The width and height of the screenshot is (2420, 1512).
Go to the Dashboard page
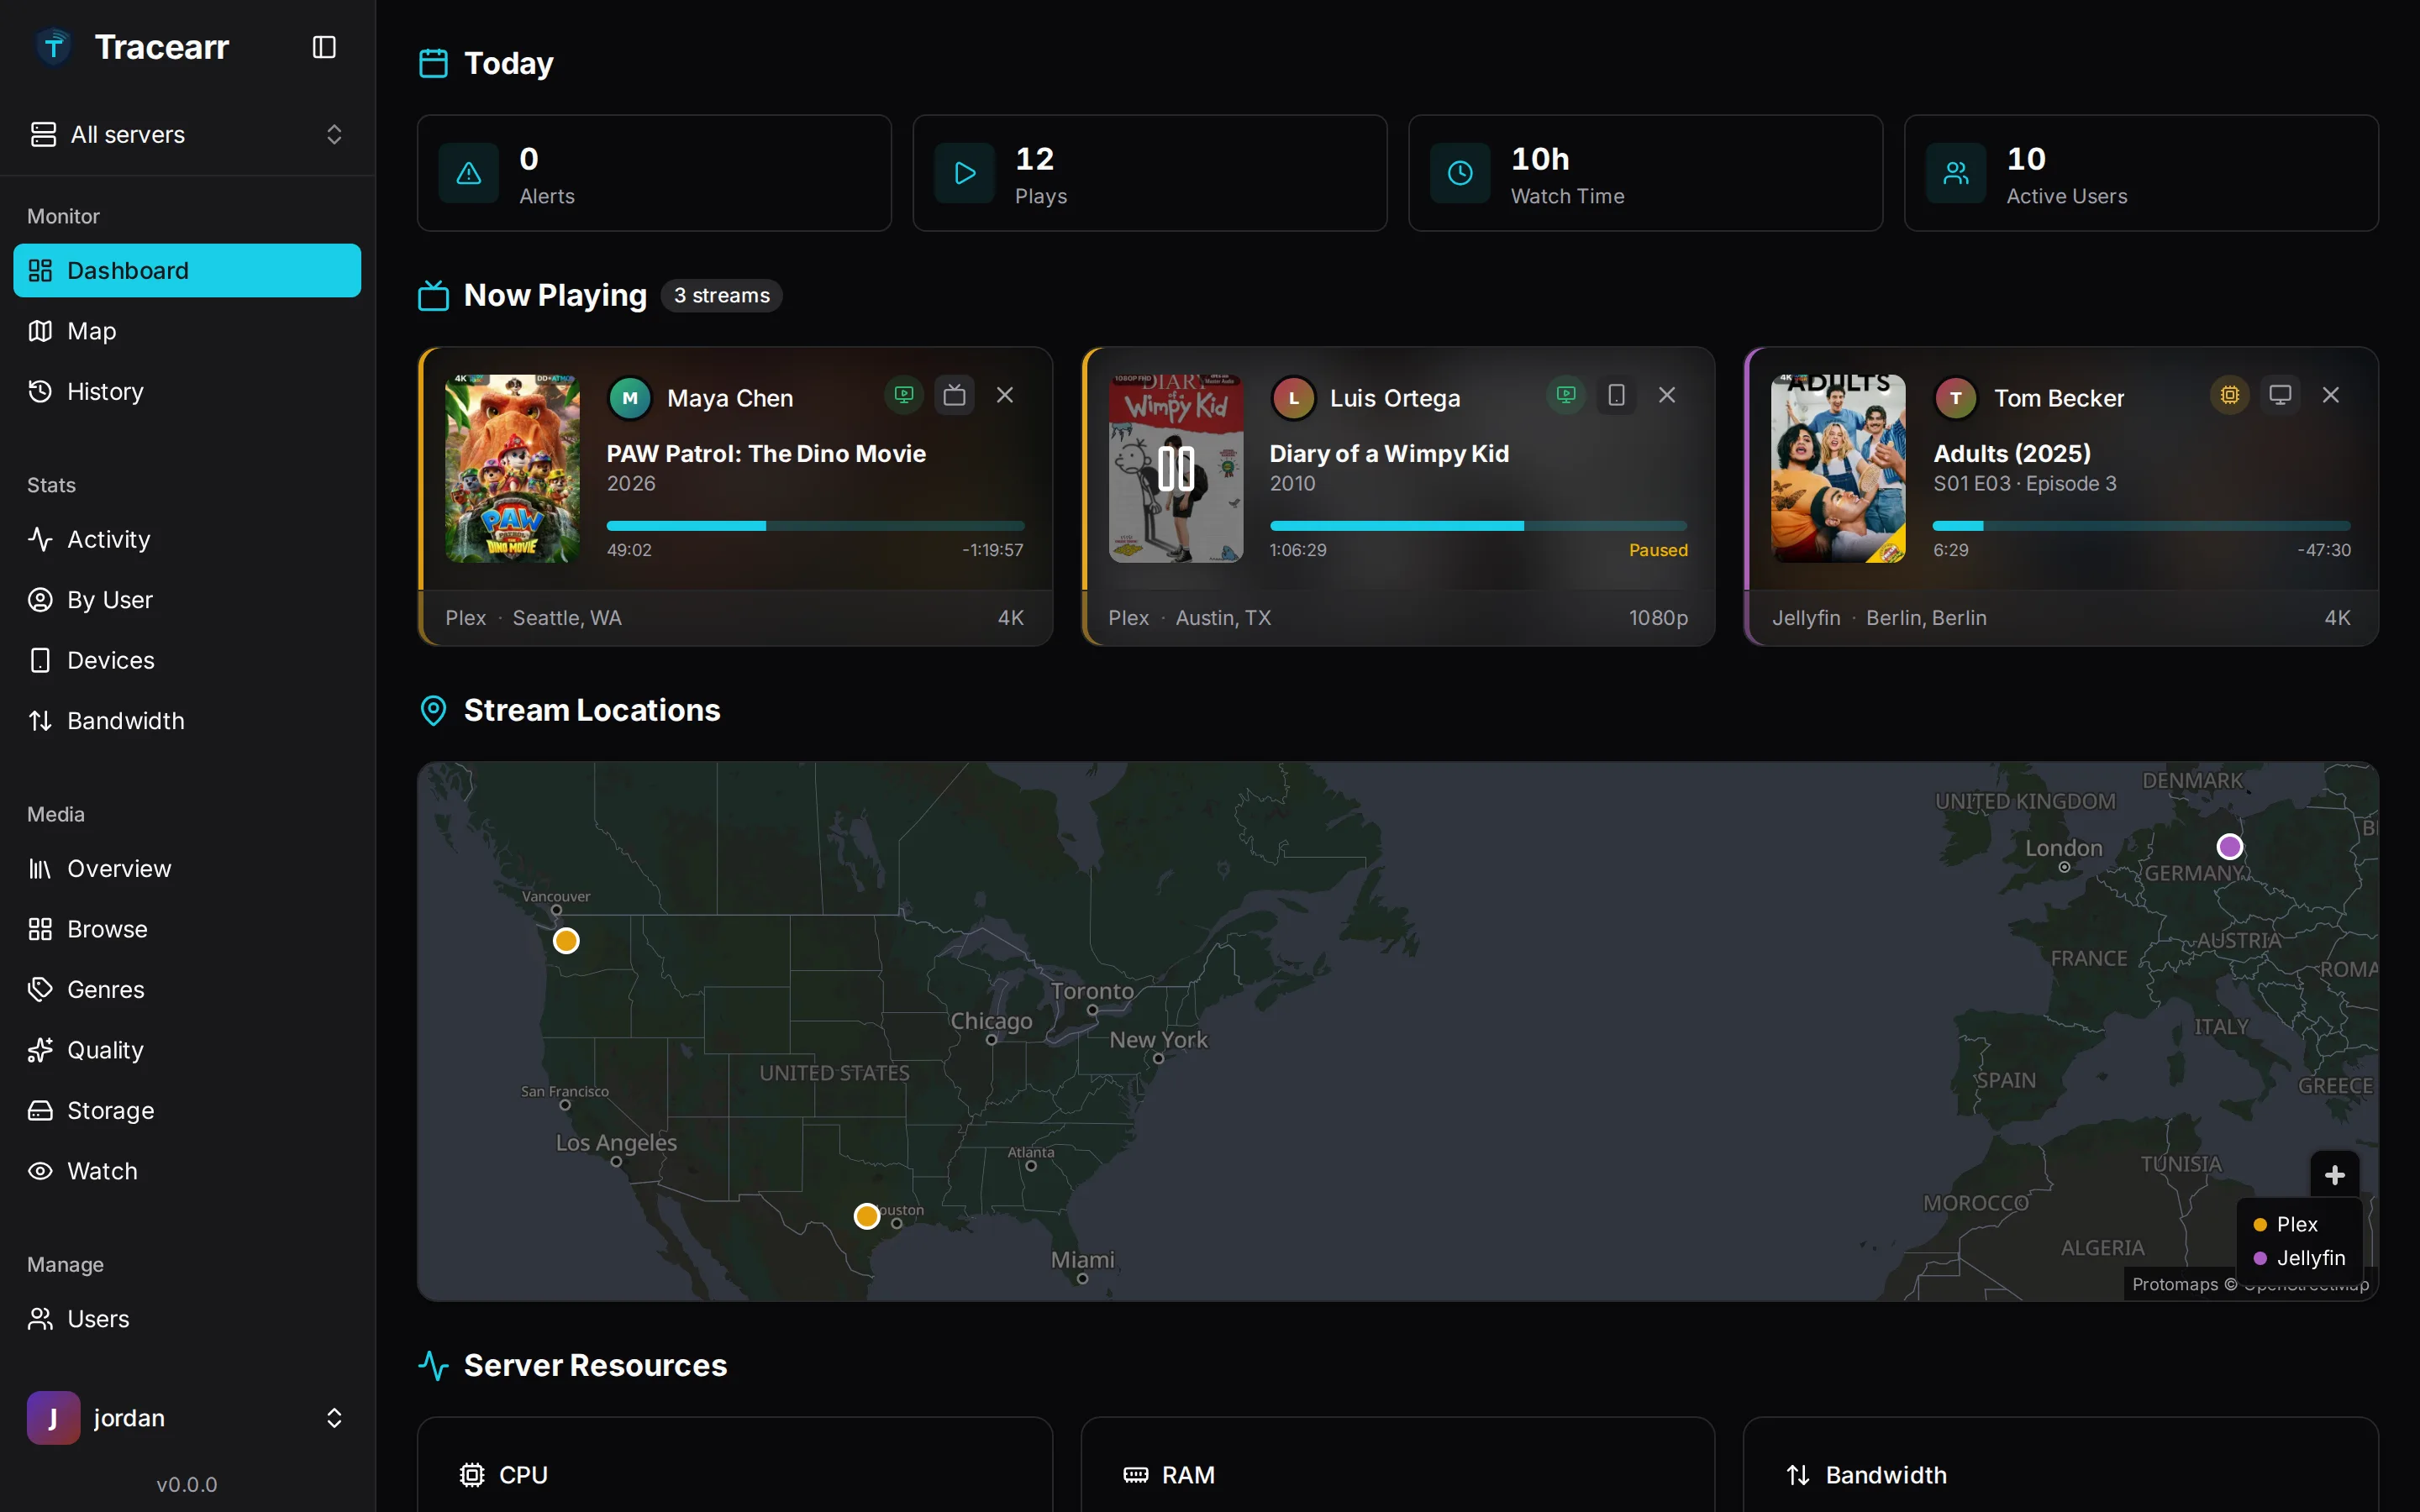tap(187, 270)
